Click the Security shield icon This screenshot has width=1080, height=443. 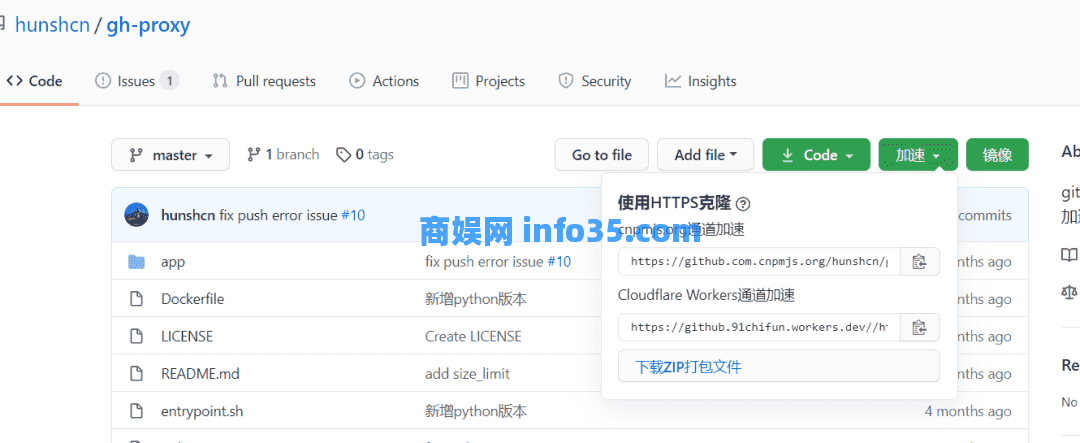coord(565,81)
